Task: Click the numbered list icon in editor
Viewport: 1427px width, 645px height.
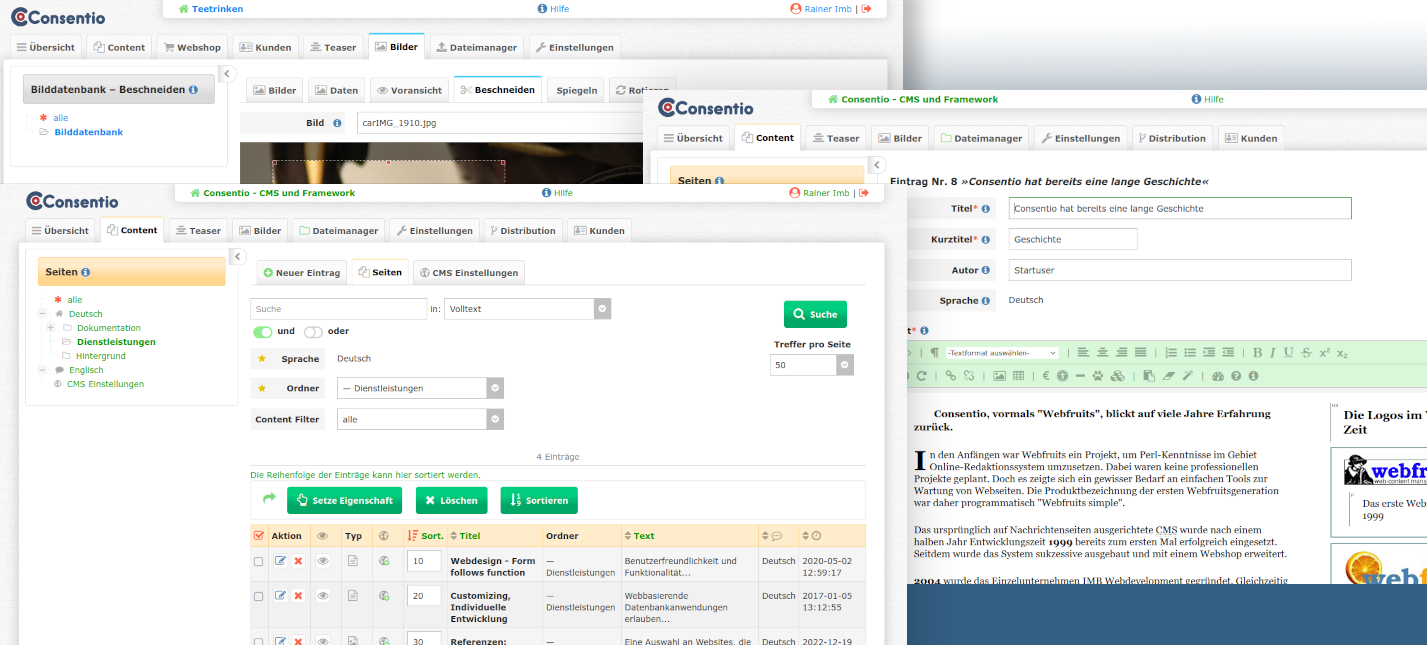Action: pos(1172,353)
